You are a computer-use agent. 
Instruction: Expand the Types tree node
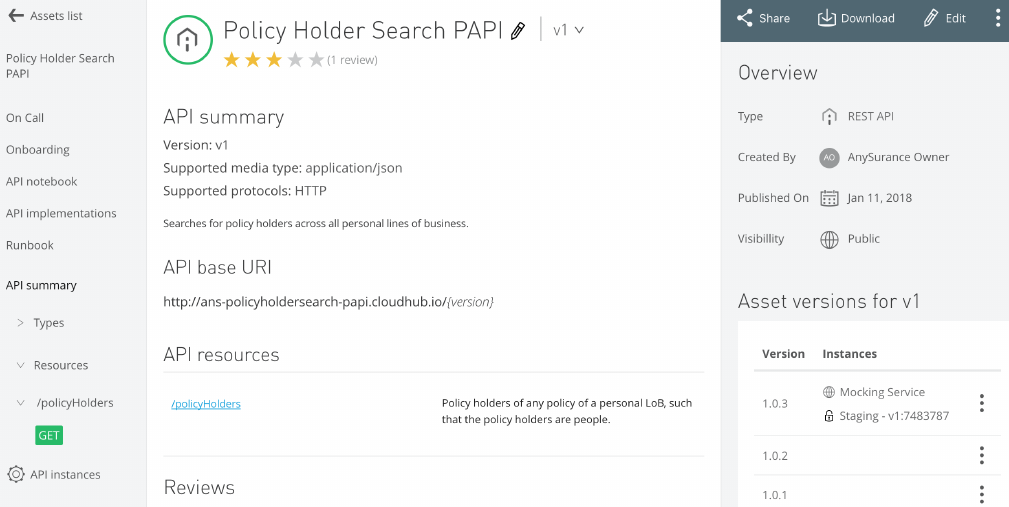click(x=21, y=323)
